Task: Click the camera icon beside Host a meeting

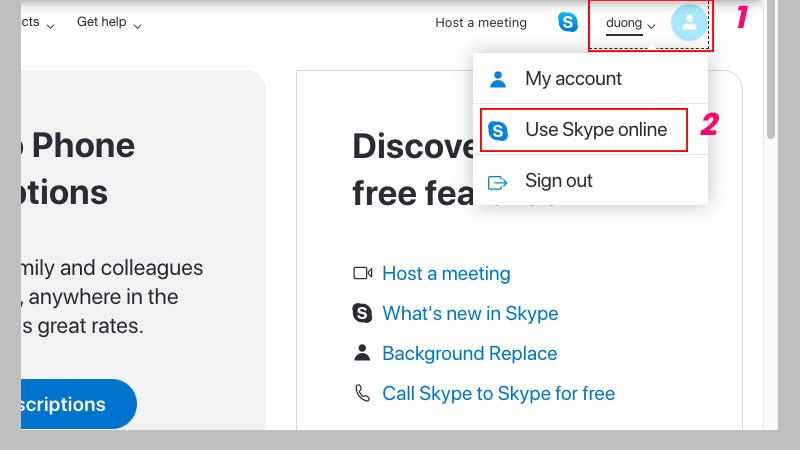Action: click(x=363, y=273)
